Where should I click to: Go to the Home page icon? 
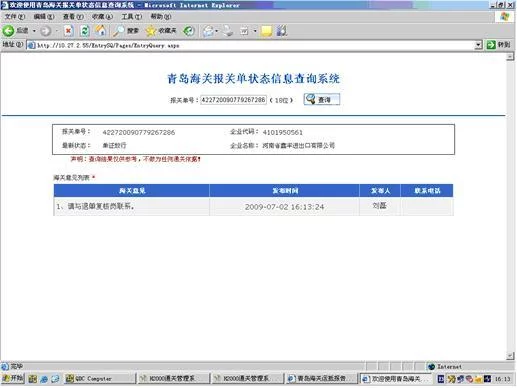click(101, 31)
